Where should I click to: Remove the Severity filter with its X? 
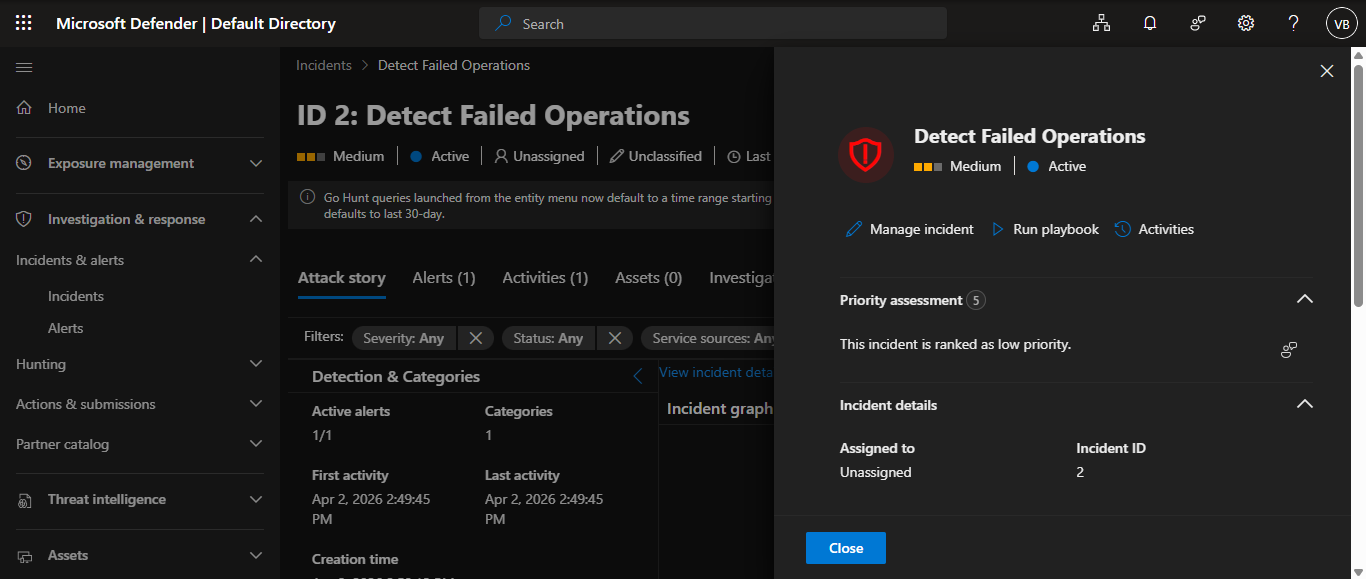click(476, 338)
